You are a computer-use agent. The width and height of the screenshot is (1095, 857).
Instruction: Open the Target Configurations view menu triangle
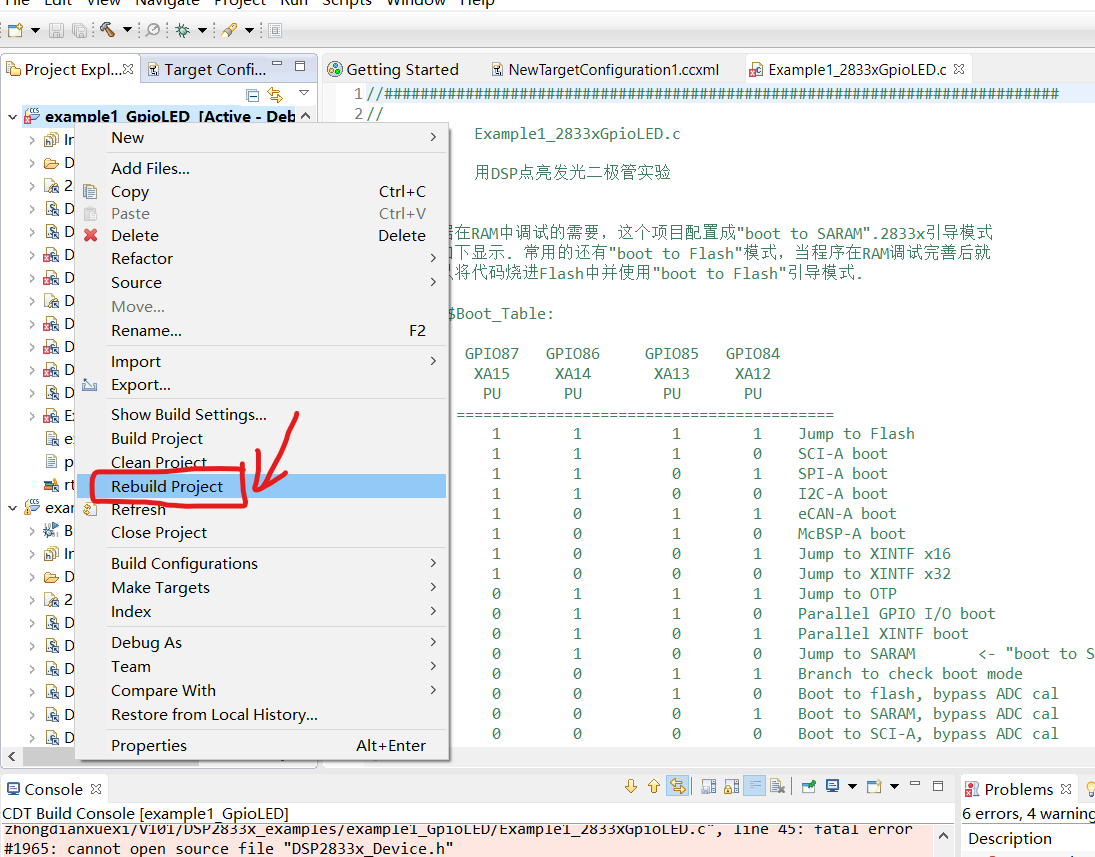point(305,92)
